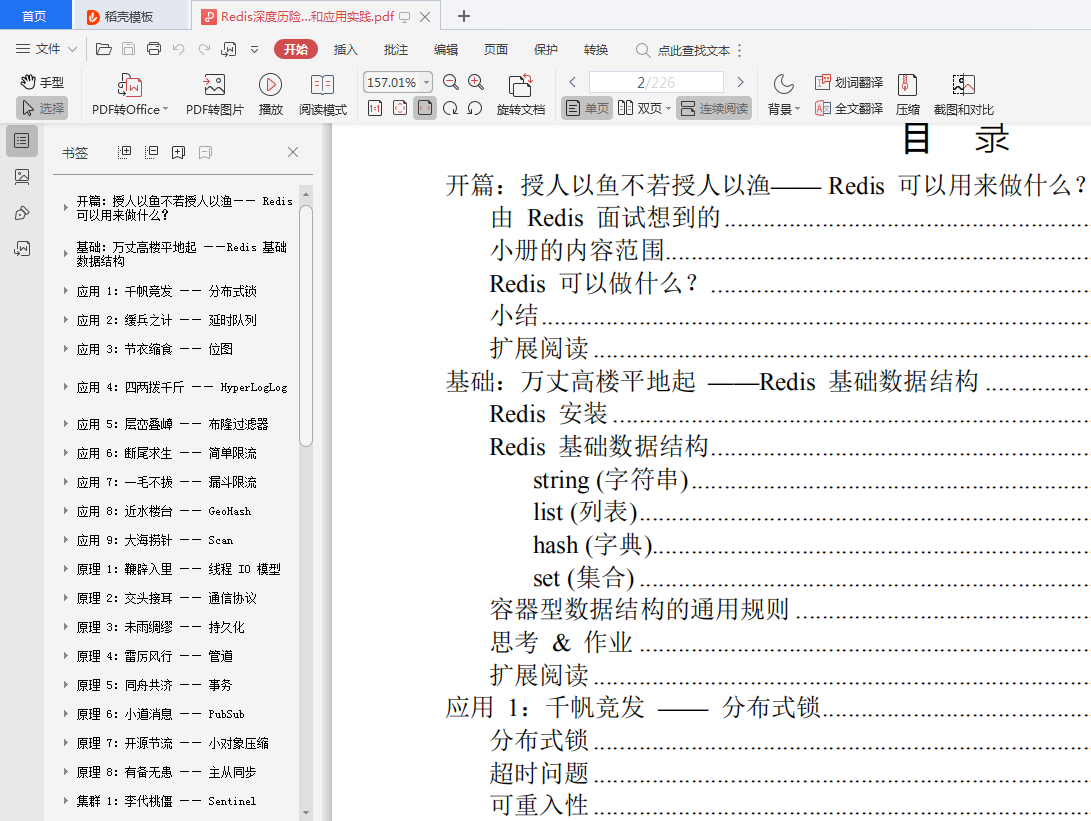The image size is (1091, 821).
Task: Set actual size 1:1 view
Action: point(375,109)
